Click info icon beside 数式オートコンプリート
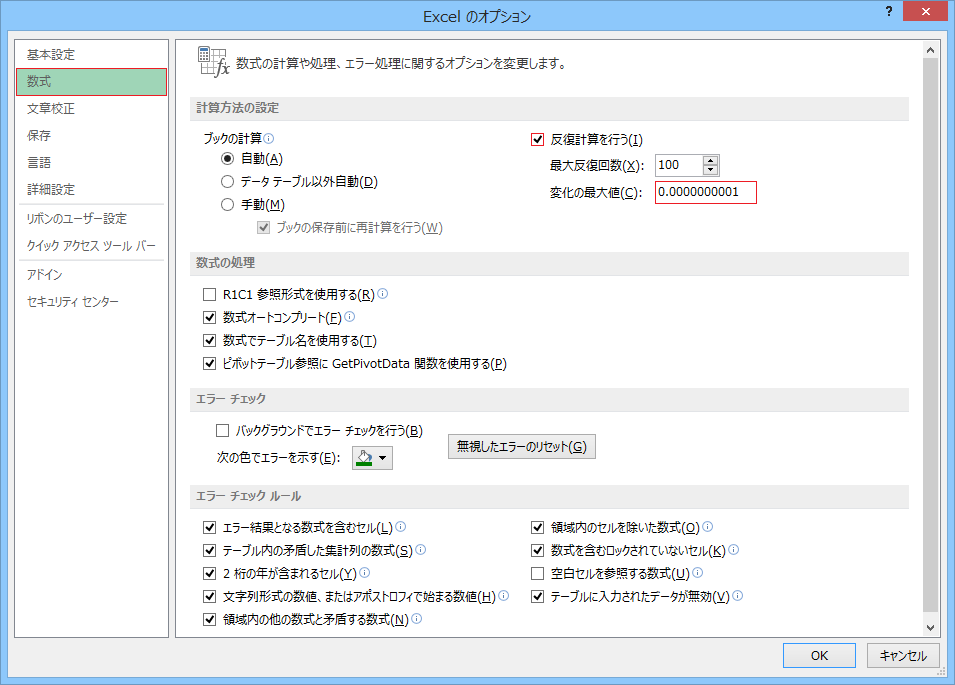The image size is (955, 685). click(x=350, y=317)
